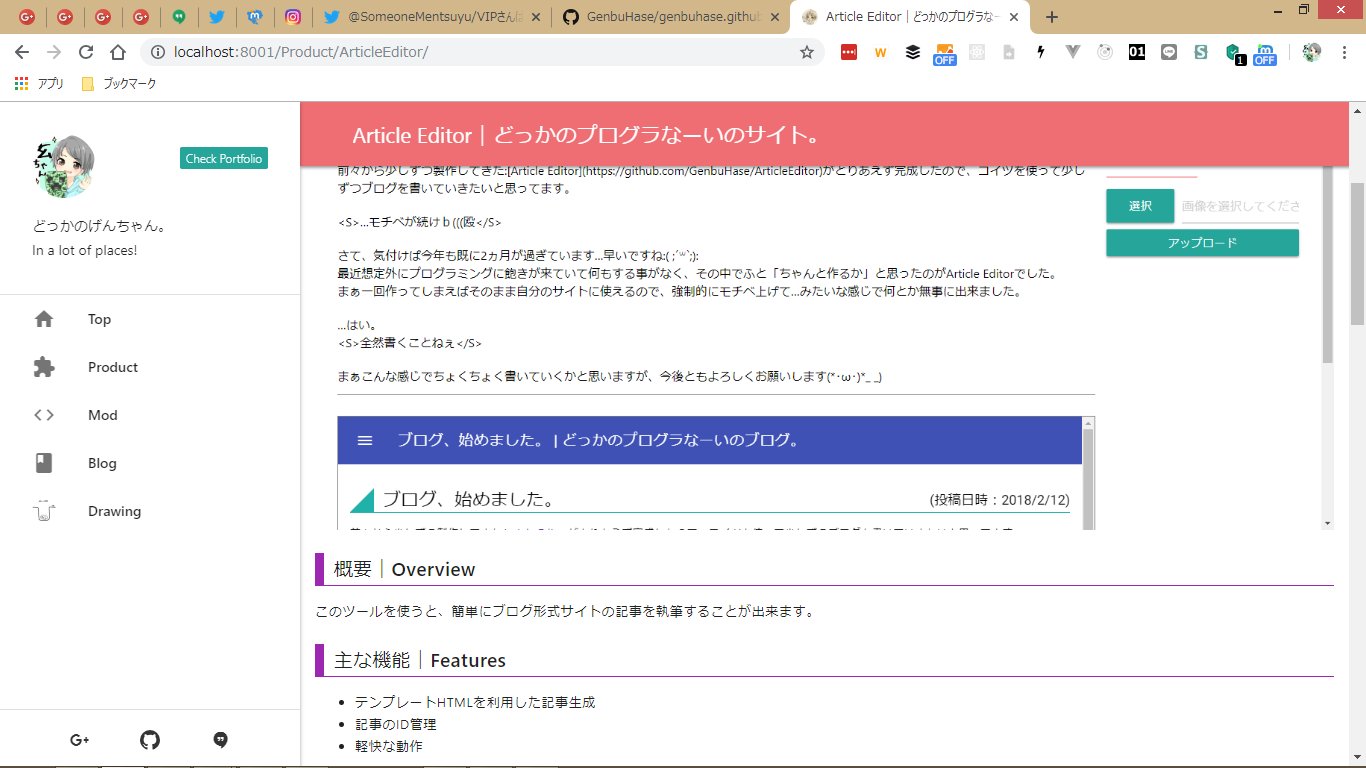Open the Hangouts icon in sidebar footer
This screenshot has width=1366, height=768.
tap(221, 740)
